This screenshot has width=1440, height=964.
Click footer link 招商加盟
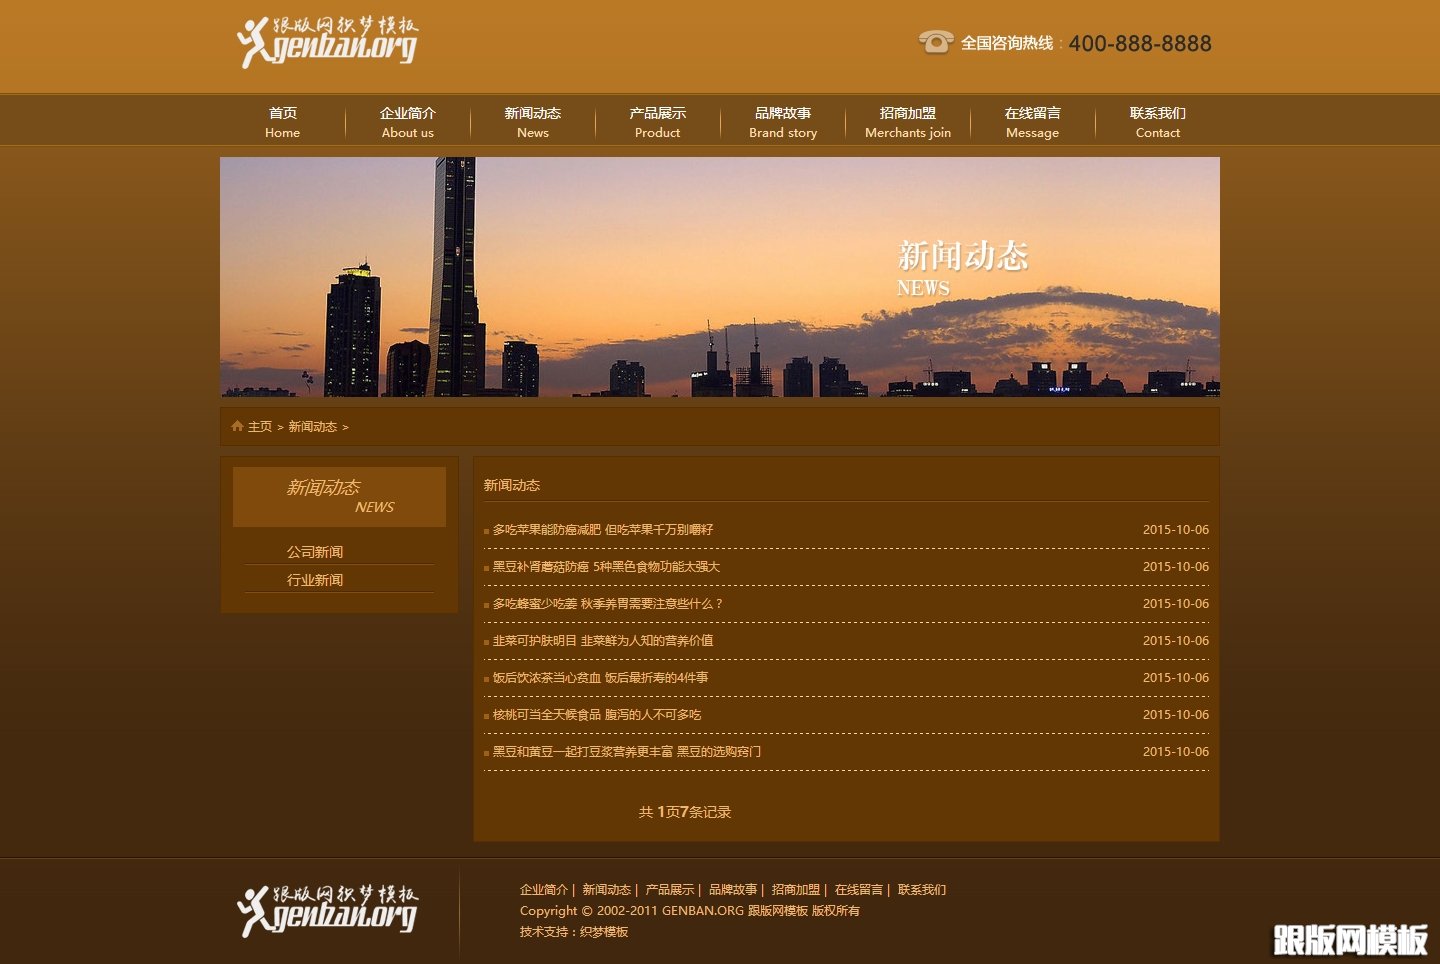[x=796, y=890]
